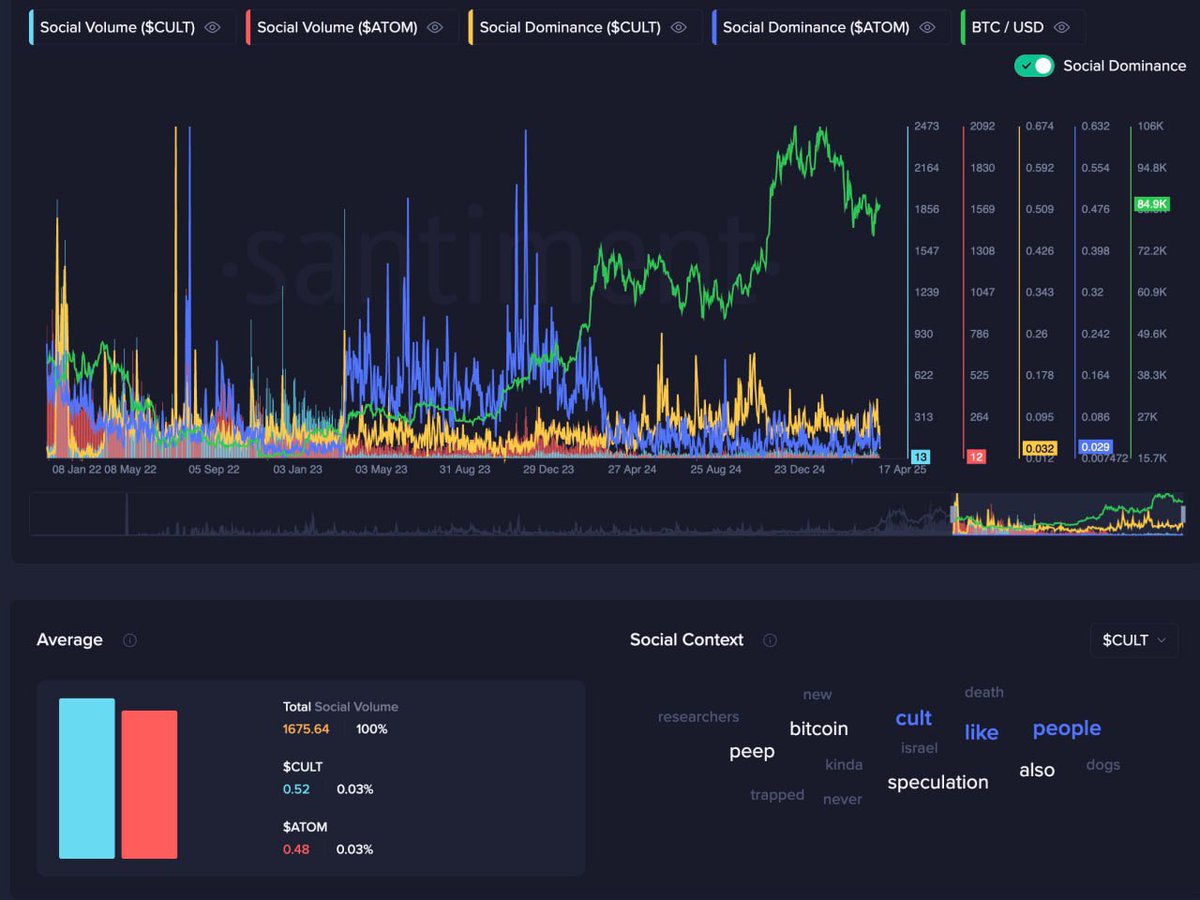Click the right handle of the range brush
Image resolution: width=1200 pixels, height=900 pixels.
click(1183, 515)
